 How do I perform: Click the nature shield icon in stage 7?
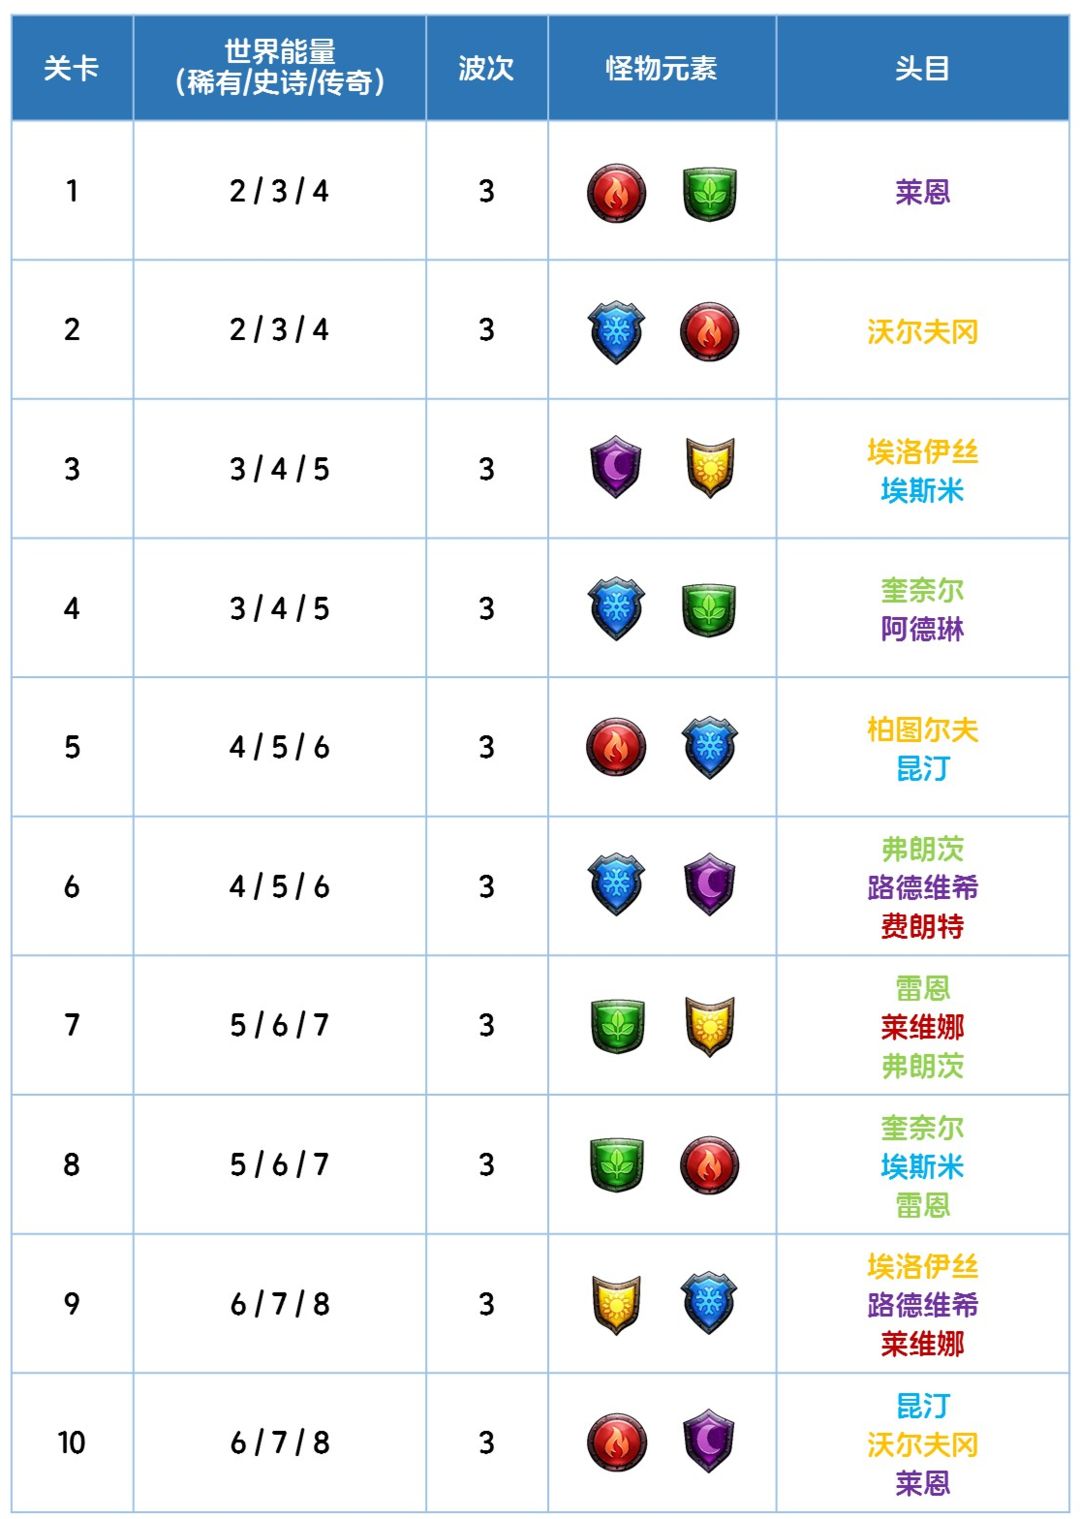617,1026
